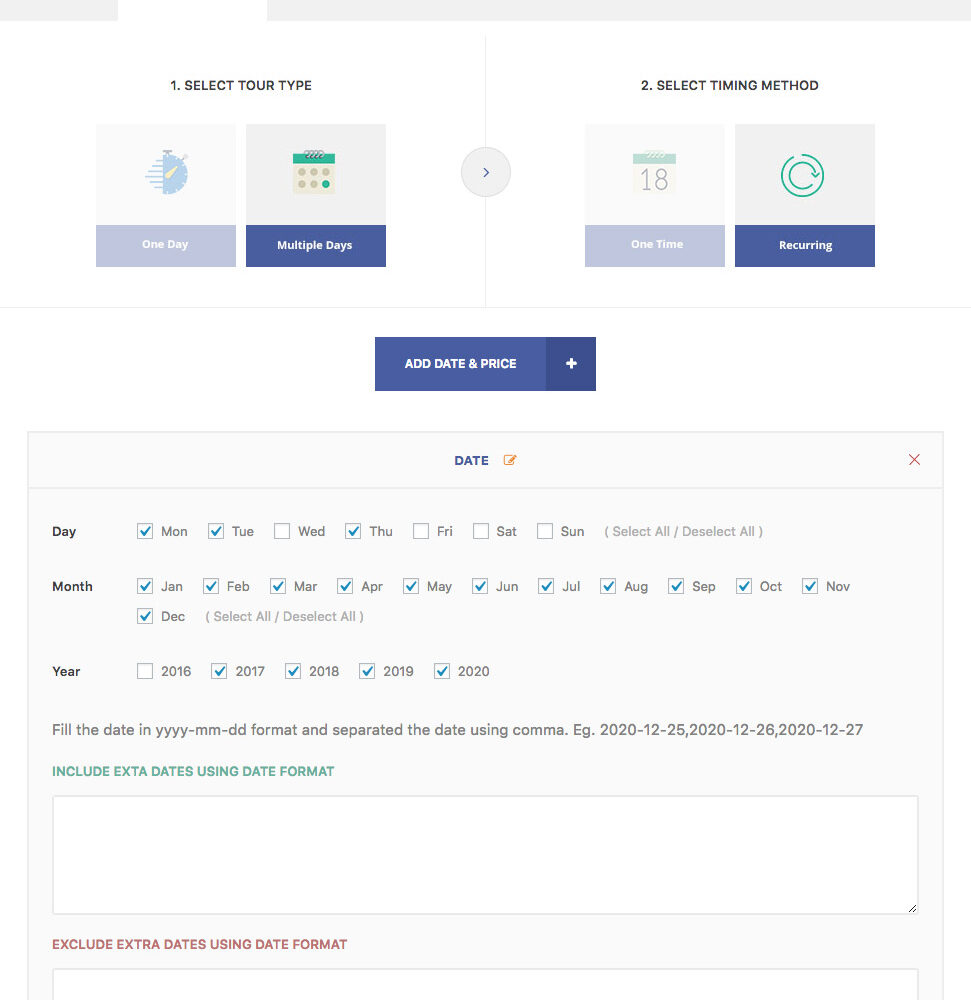
Task: Select the One Day stopwatch icon
Action: pyautogui.click(x=166, y=173)
